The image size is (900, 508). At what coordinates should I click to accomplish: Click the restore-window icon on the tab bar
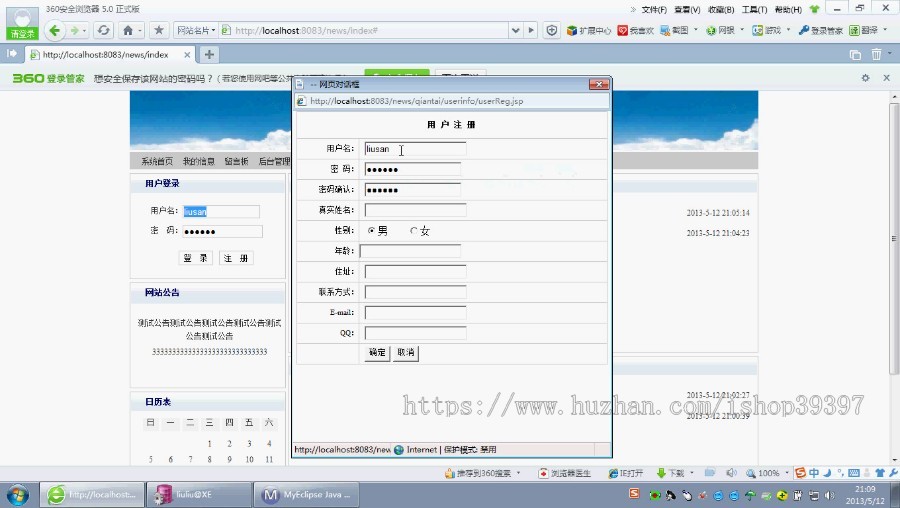pos(855,55)
